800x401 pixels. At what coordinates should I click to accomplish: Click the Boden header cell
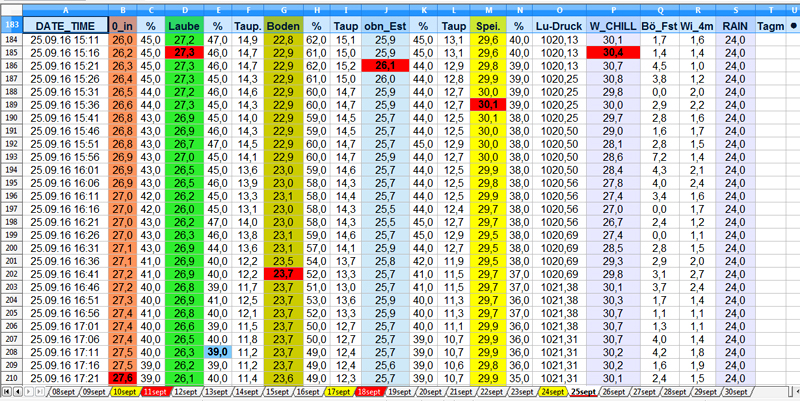284,26
